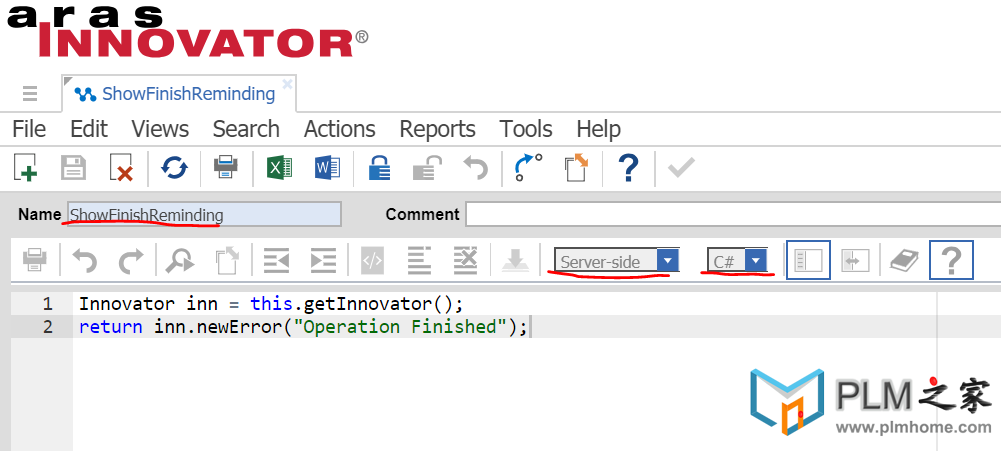Click the Delete item icon
The width and height of the screenshot is (1001, 451).
[x=121, y=169]
